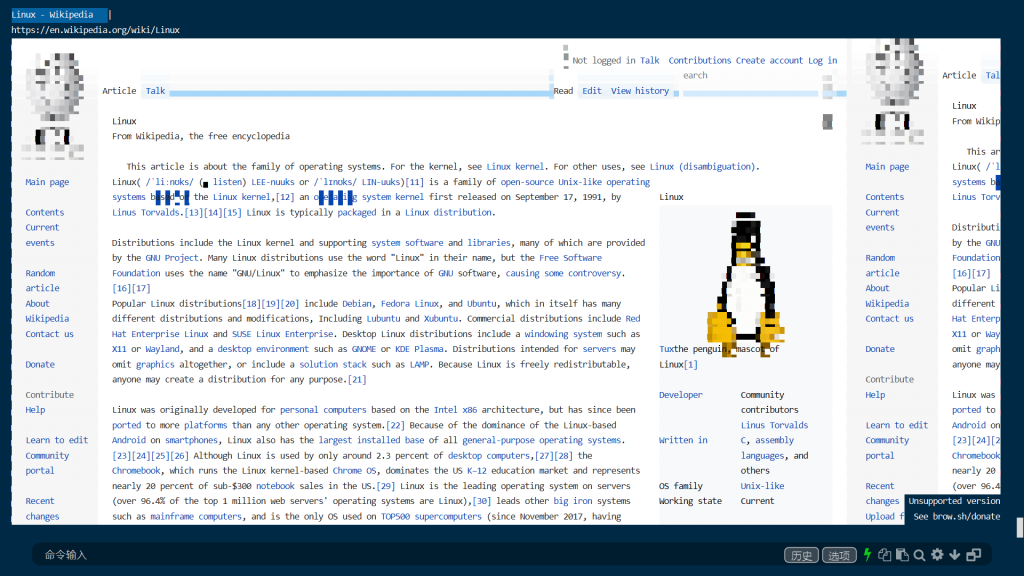Click the Intel x86 link
This screenshot has height=576, width=1024.
click(455, 410)
